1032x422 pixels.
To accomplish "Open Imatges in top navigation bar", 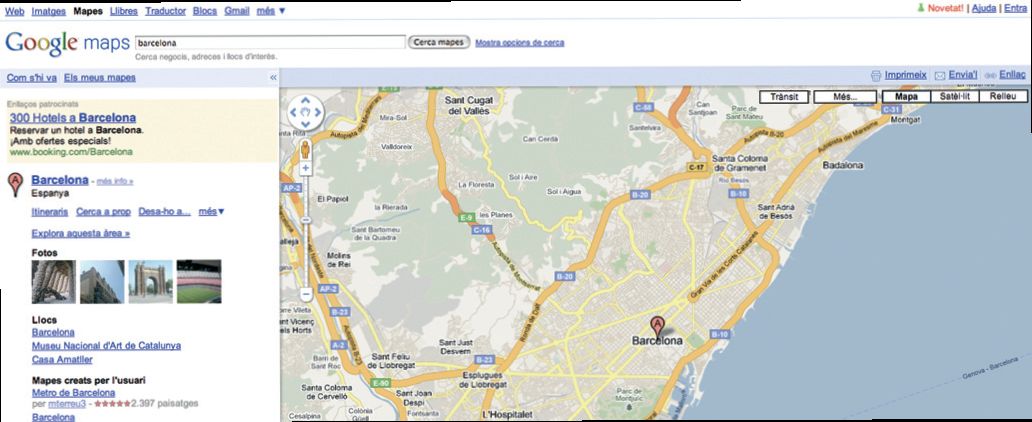I will click(49, 9).
